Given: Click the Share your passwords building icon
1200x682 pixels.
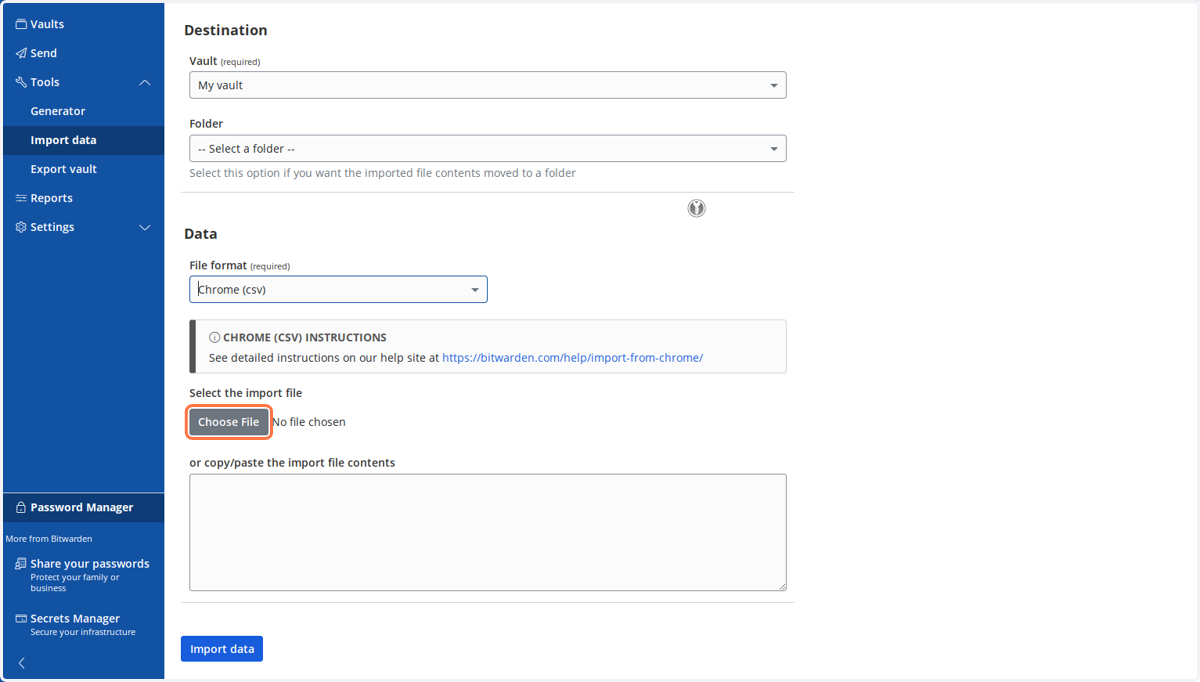Looking at the screenshot, I should (21, 564).
